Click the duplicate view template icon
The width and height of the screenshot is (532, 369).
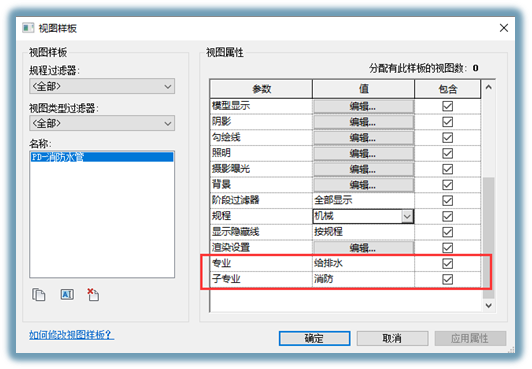pyautogui.click(x=38, y=294)
